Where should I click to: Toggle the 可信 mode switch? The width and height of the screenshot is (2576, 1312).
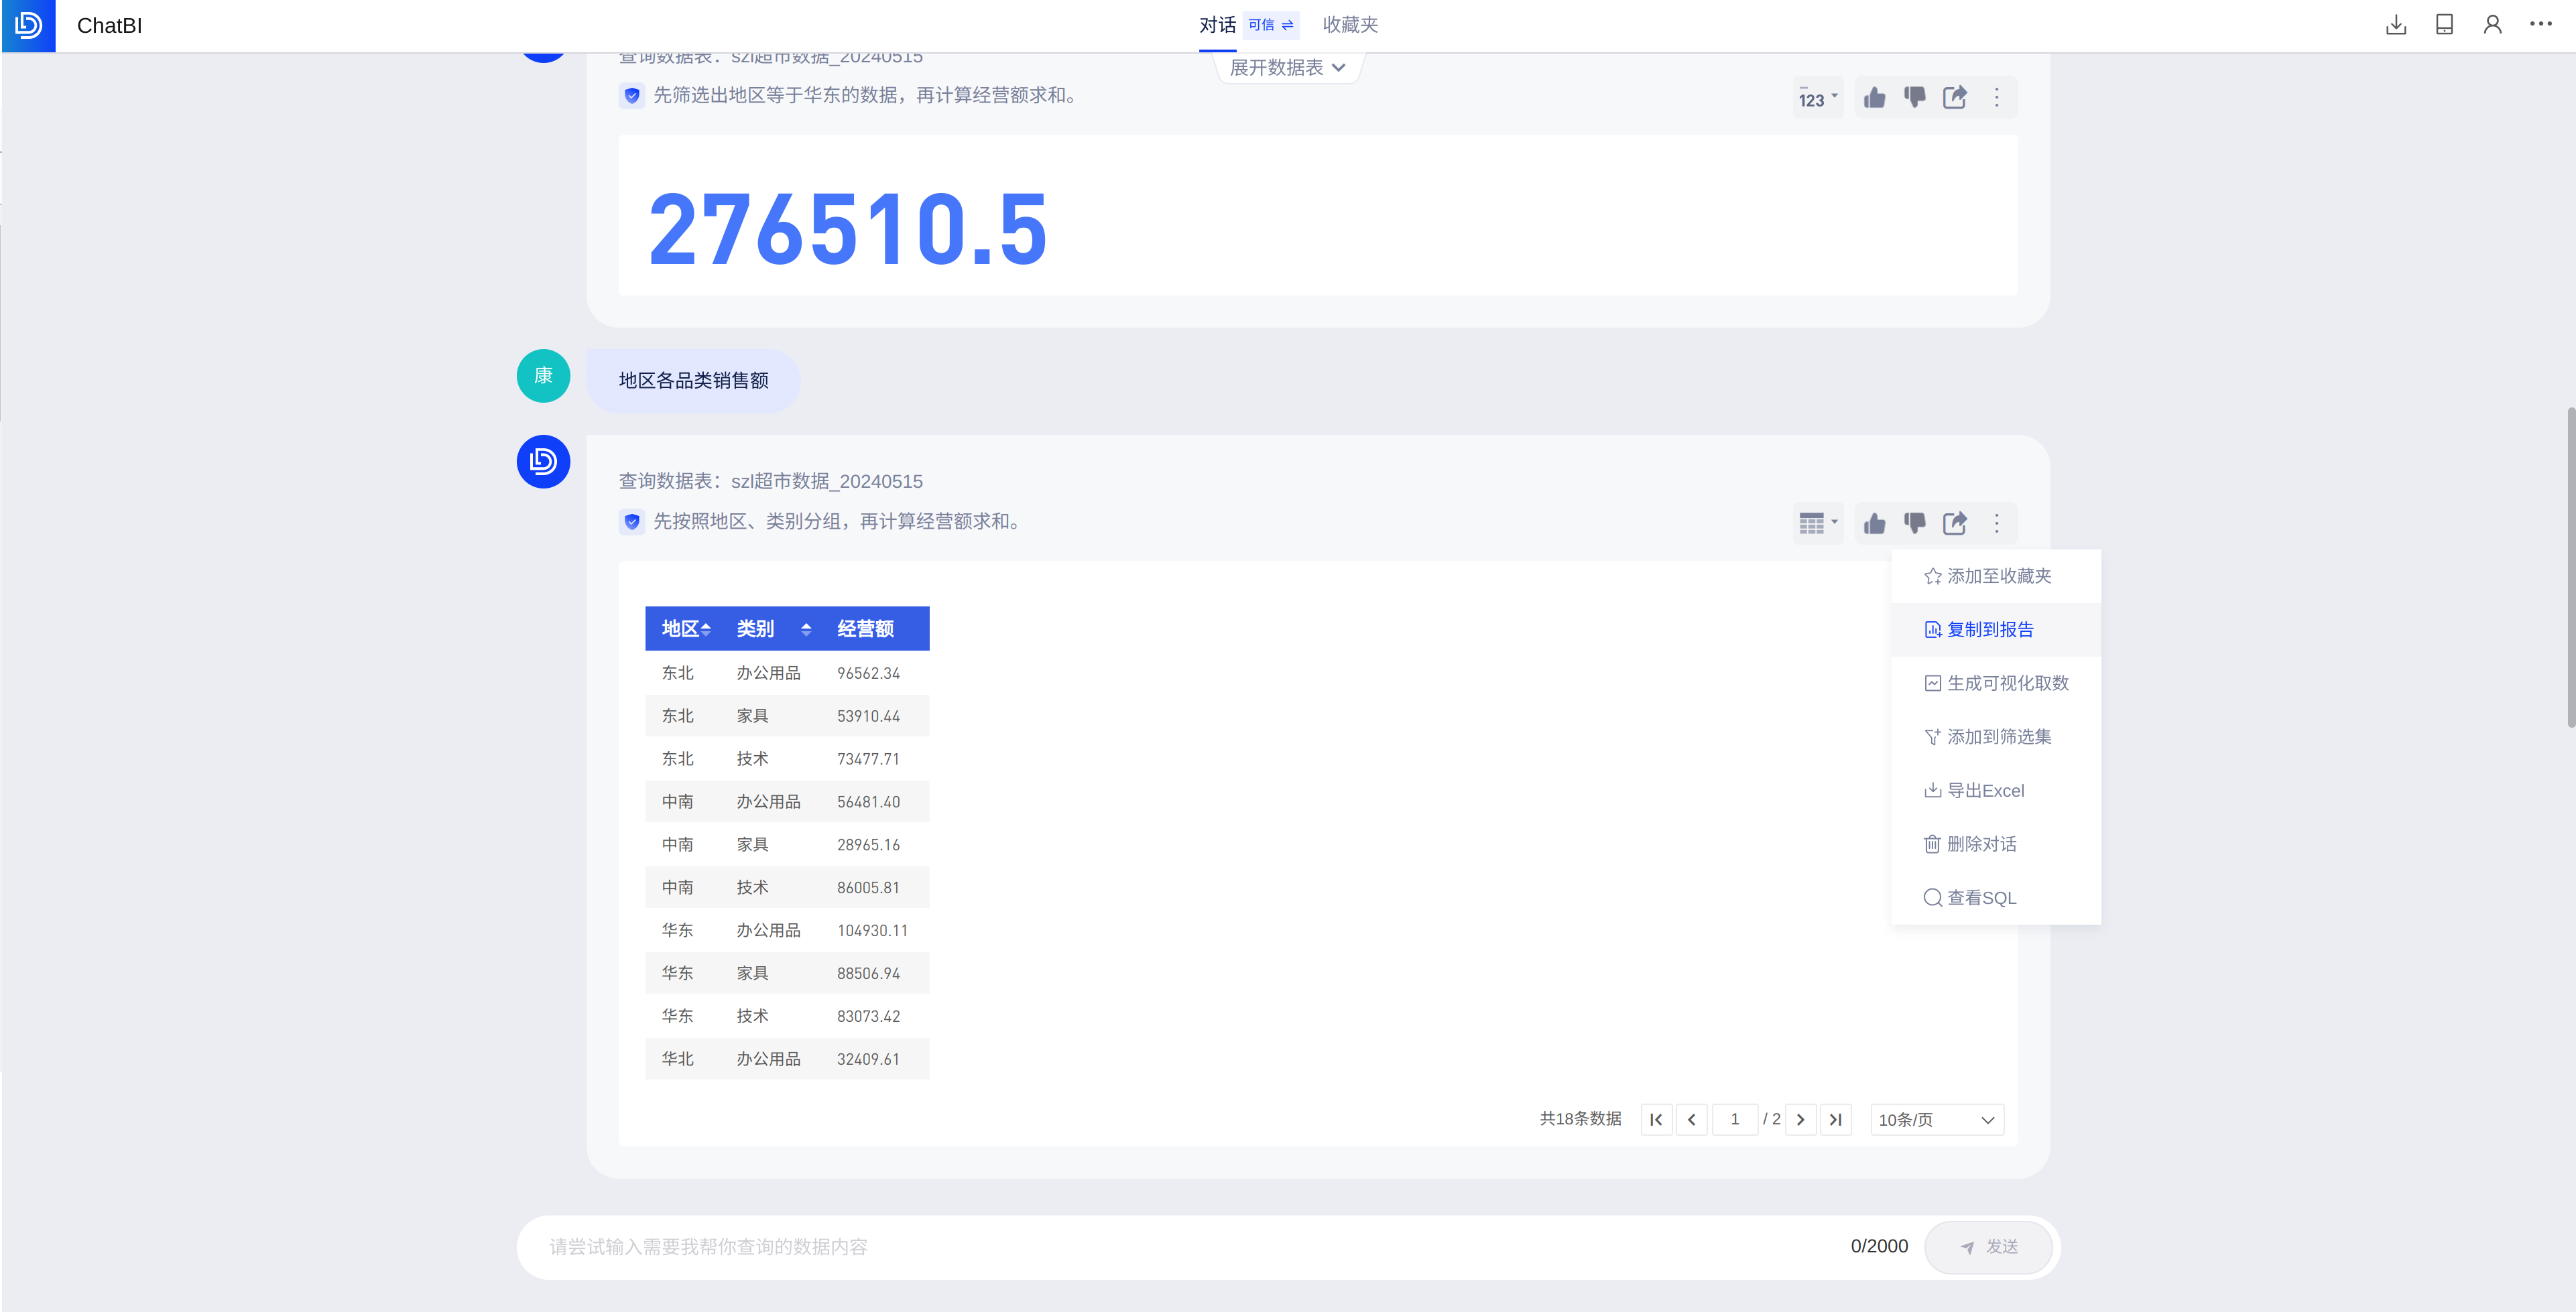pos(1271,25)
